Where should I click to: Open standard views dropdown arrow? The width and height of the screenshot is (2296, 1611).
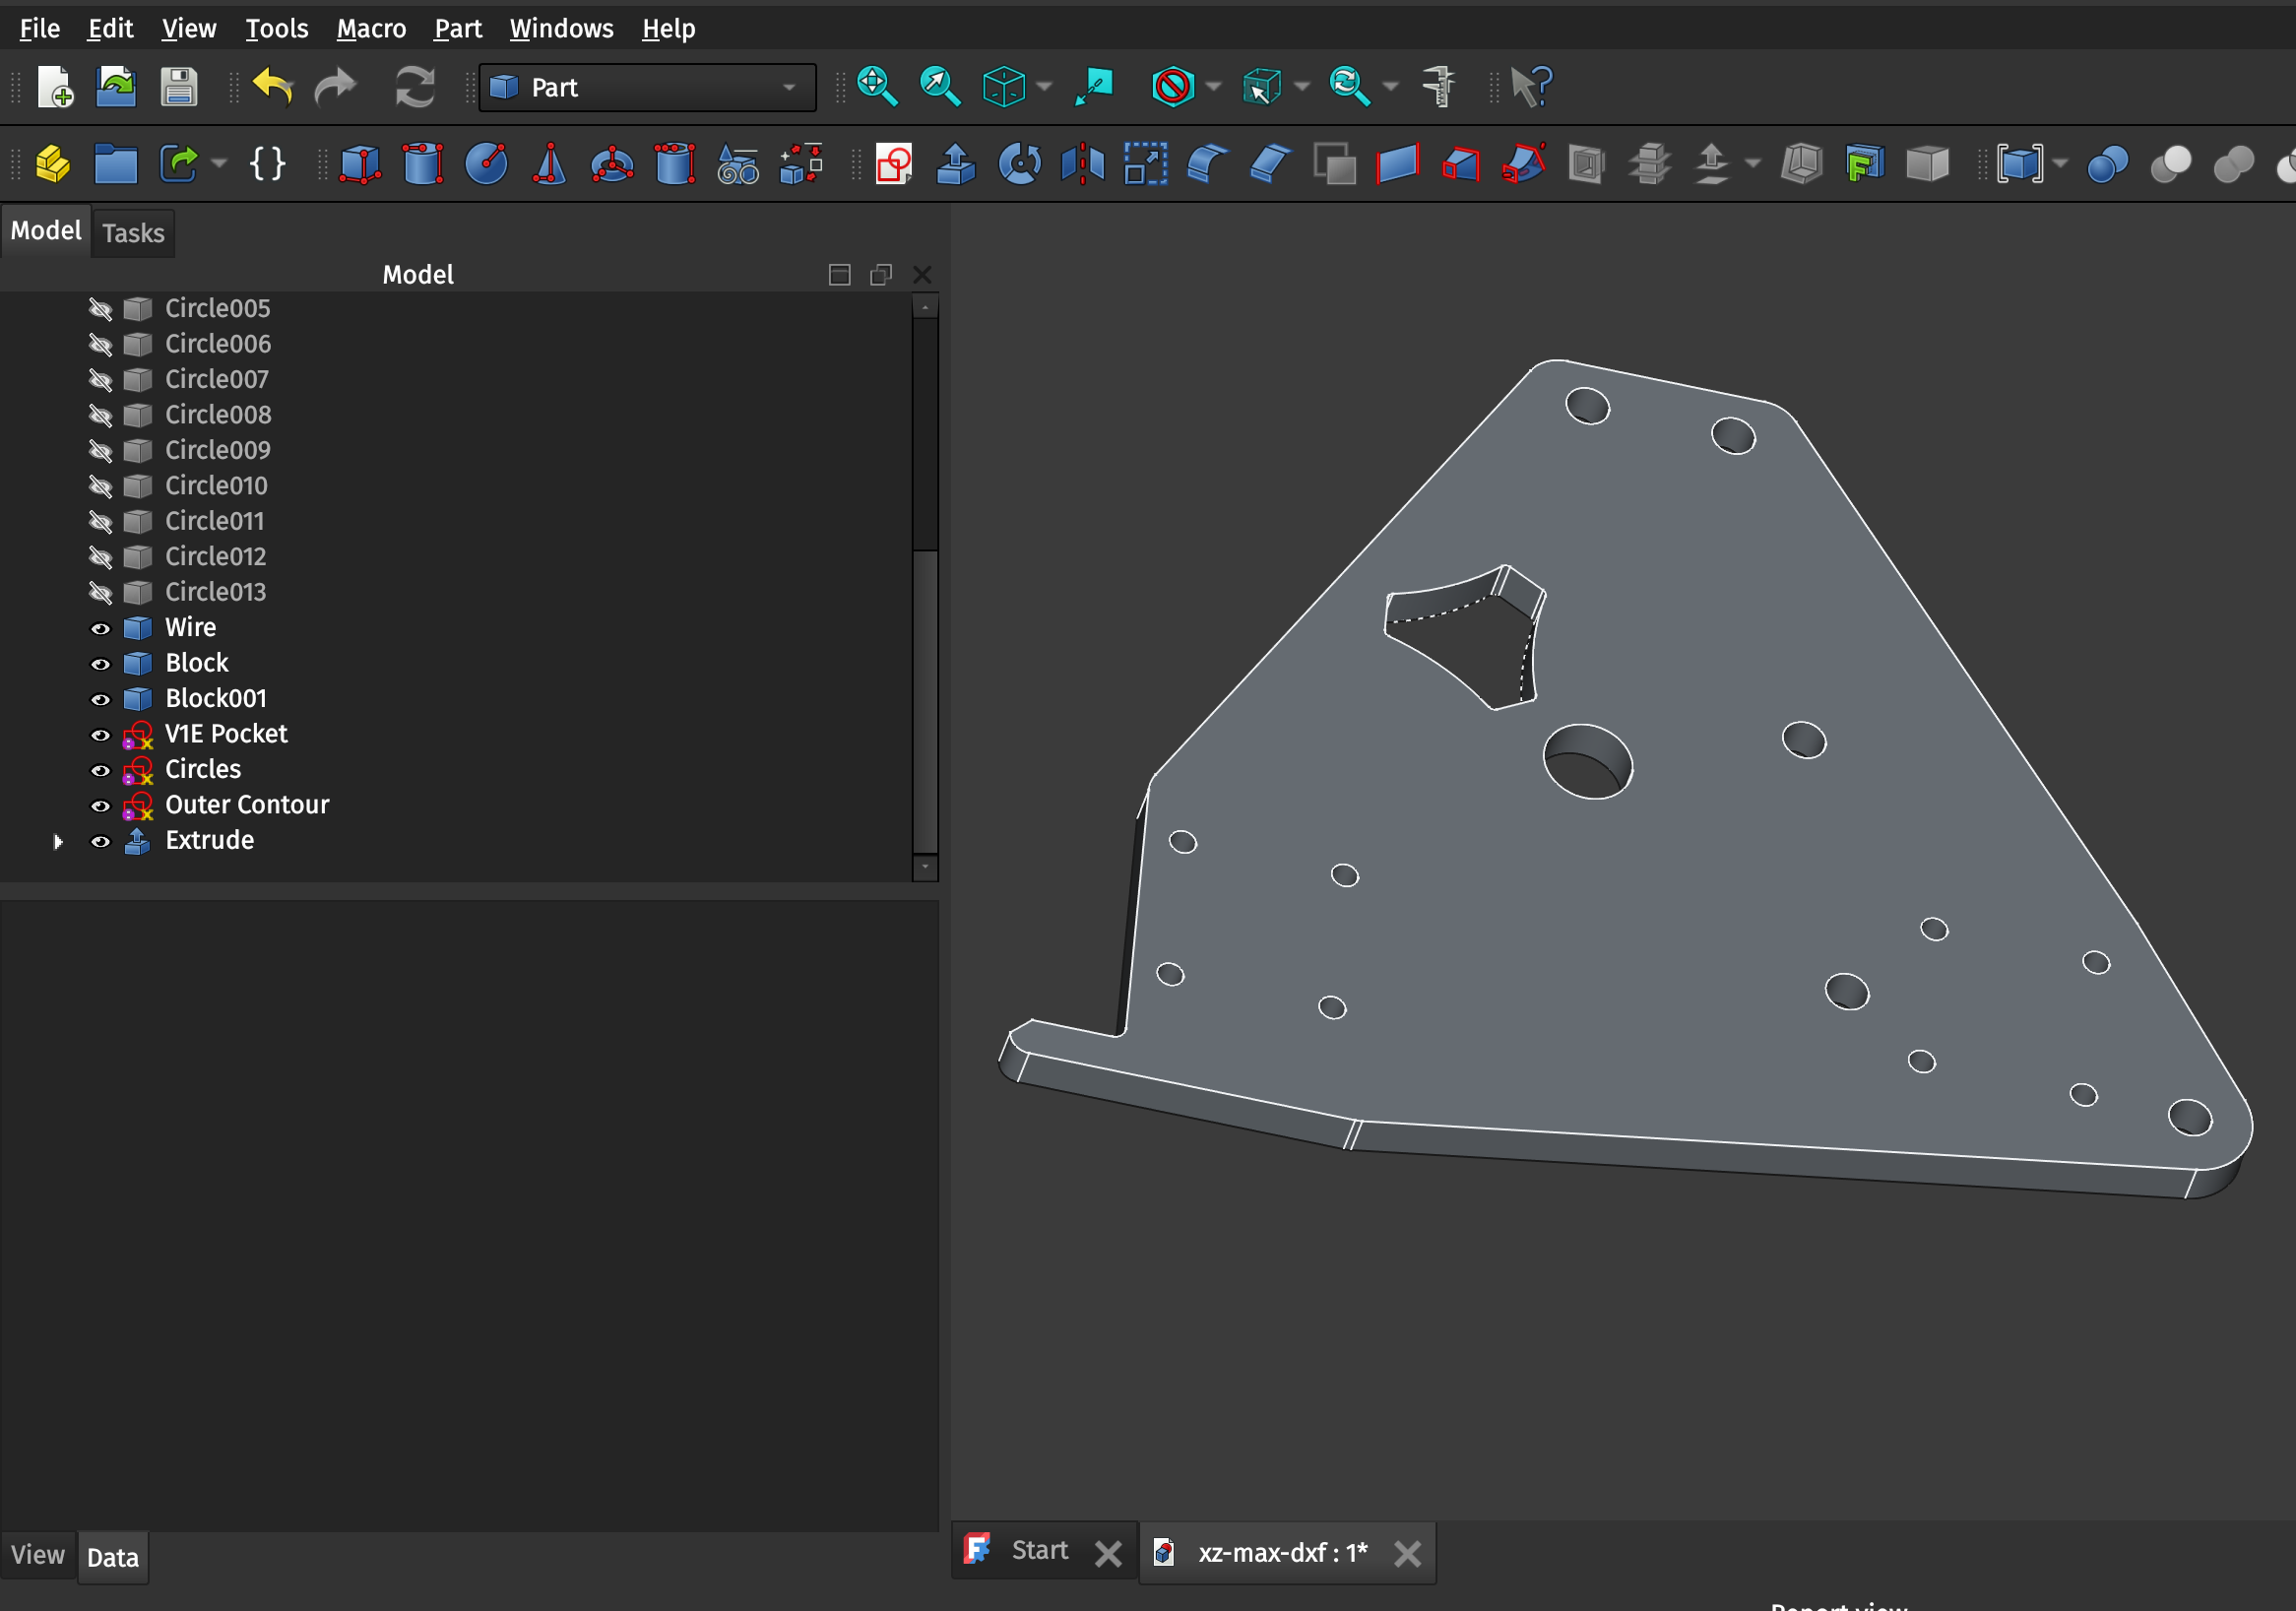pyautogui.click(x=1045, y=87)
